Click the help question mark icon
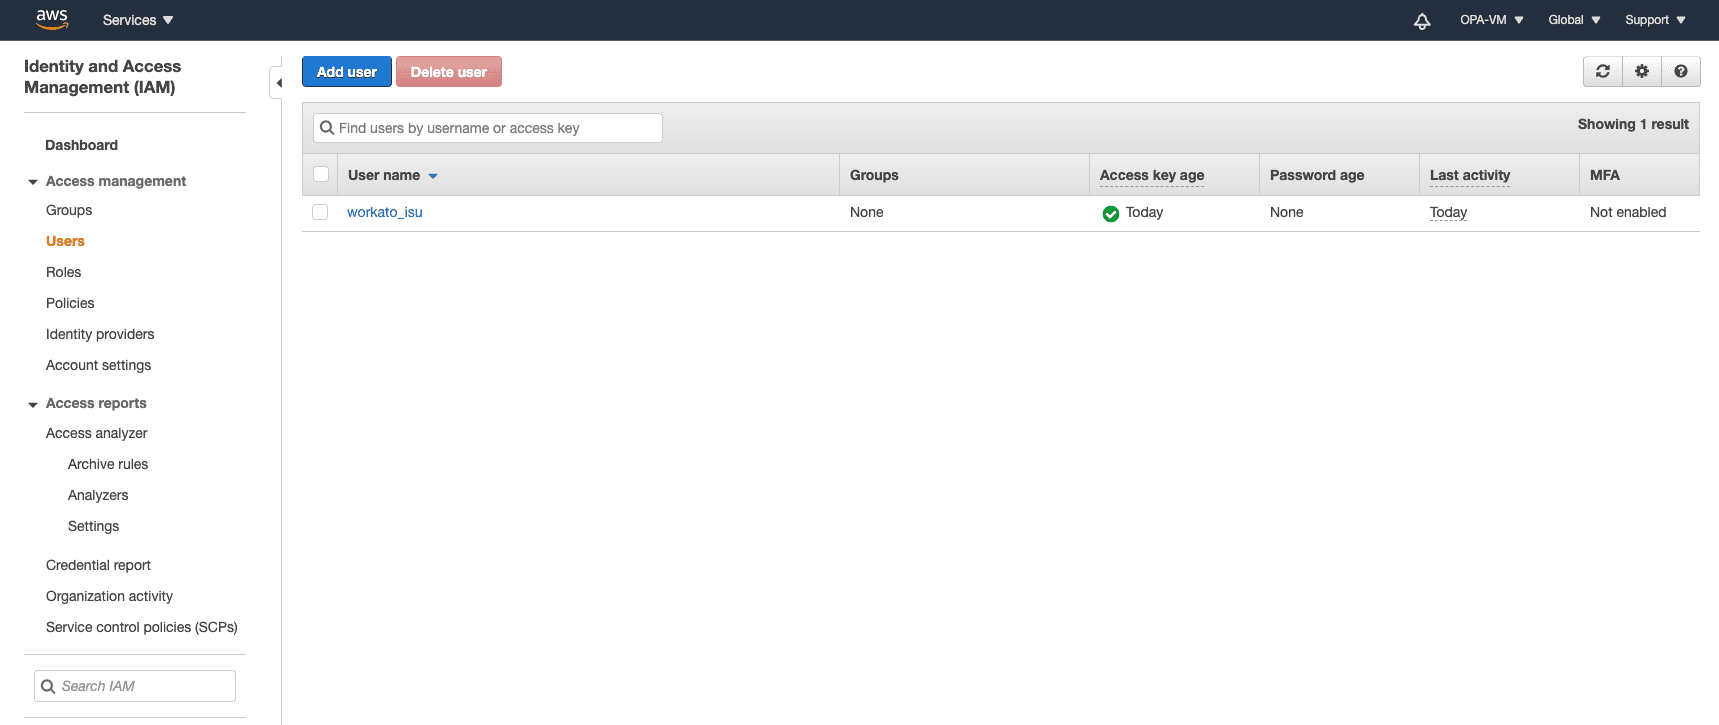 (x=1680, y=71)
